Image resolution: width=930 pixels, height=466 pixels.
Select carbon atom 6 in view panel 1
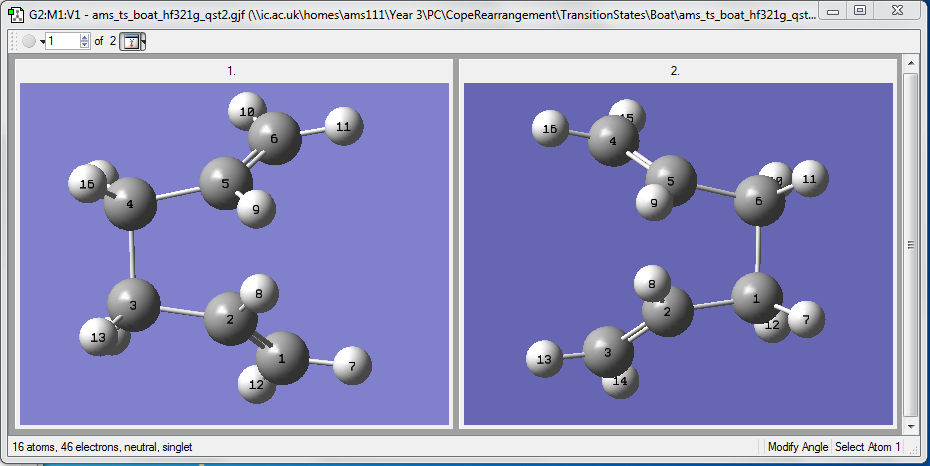point(274,138)
